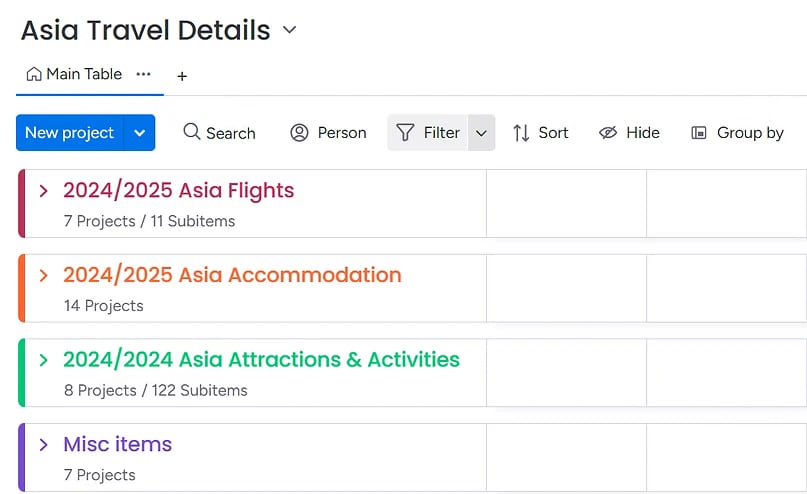Open the Filter options dropdown arrow
Image resolution: width=807 pixels, height=494 pixels.
481,132
